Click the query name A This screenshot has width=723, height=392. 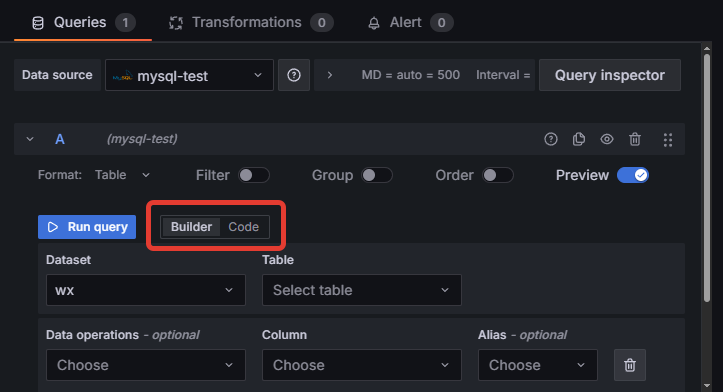(x=60, y=139)
